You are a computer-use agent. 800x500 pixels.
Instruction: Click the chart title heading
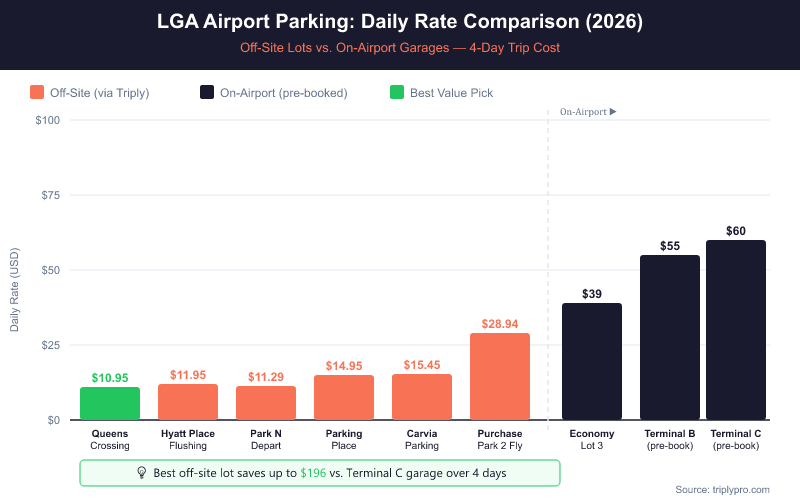(x=400, y=22)
